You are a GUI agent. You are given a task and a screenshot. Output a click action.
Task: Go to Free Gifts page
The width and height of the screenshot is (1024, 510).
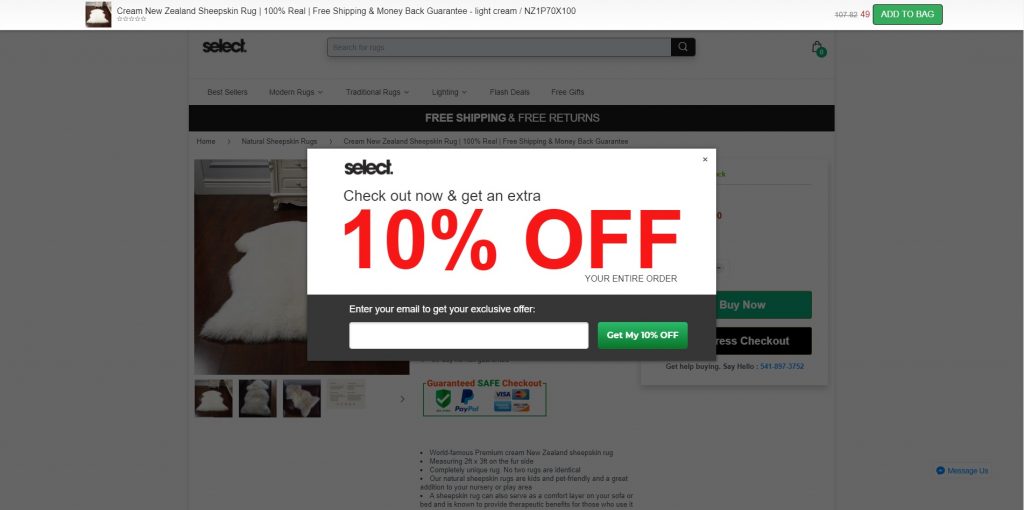pos(568,92)
